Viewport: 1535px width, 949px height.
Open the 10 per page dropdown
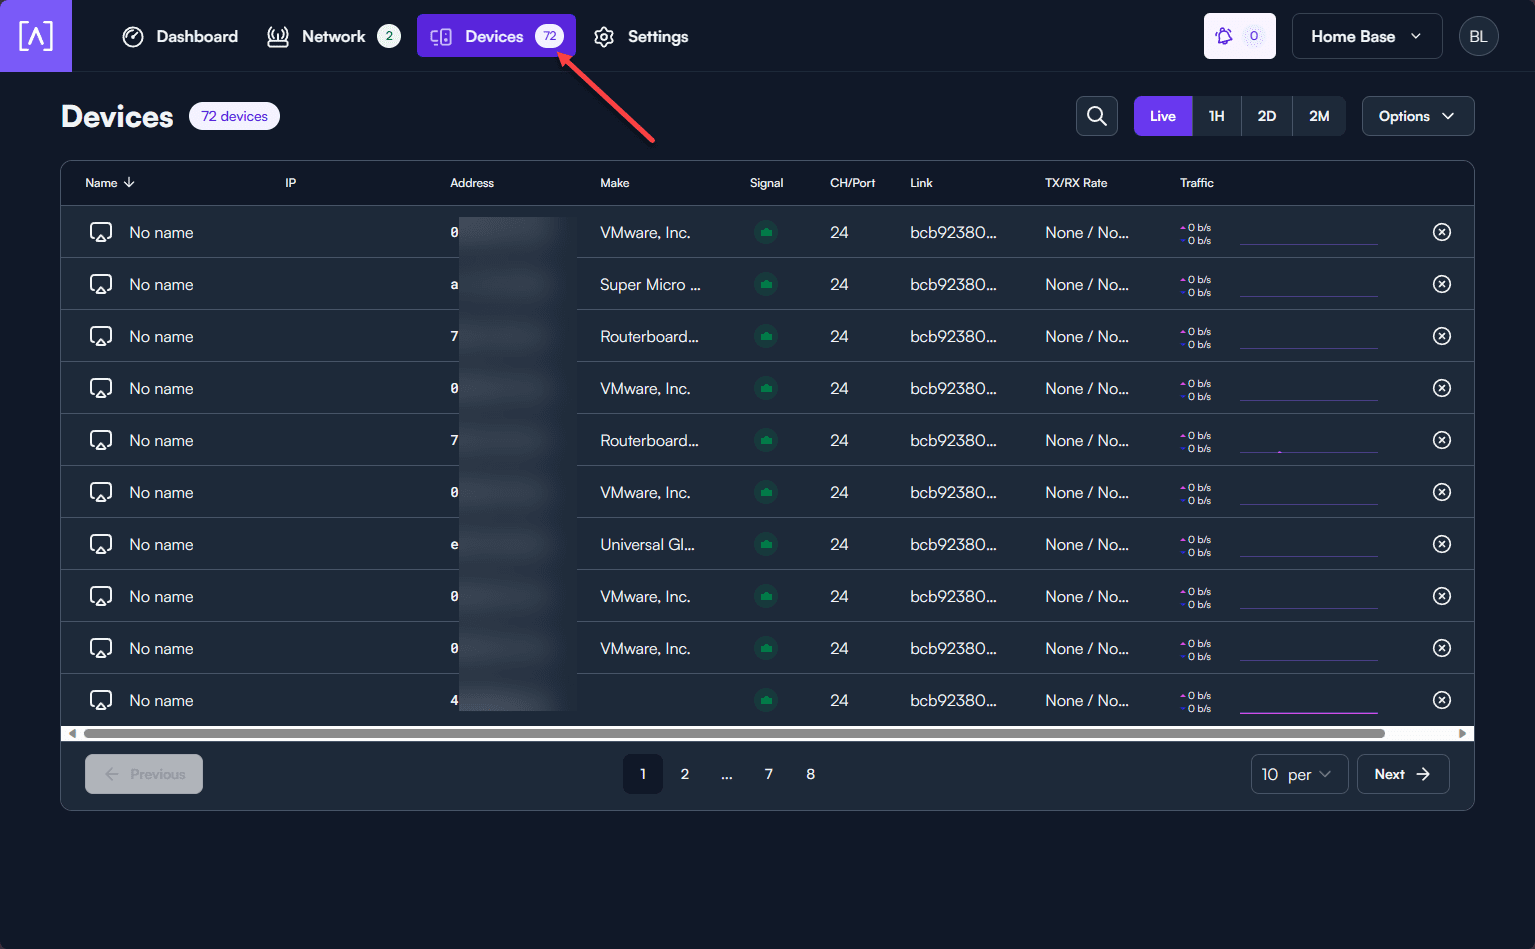1300,774
